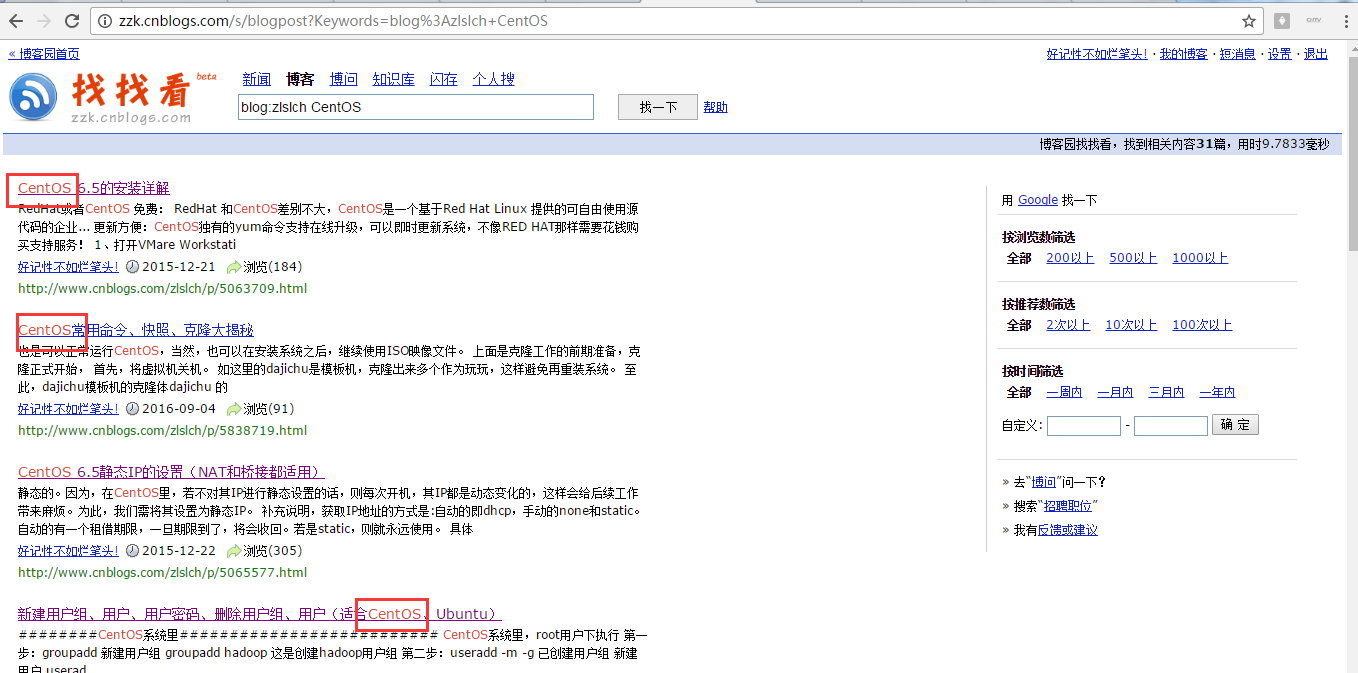This screenshot has height=673, width=1358.
Task: Open result CentOS常用命令、快照、克隆大揭秘
Action: point(136,330)
